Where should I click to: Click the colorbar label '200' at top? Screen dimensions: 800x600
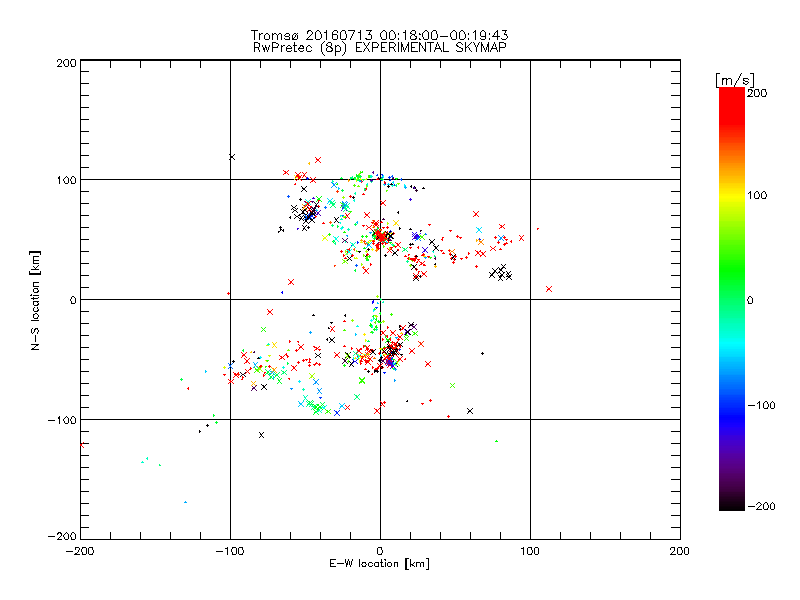click(x=757, y=93)
